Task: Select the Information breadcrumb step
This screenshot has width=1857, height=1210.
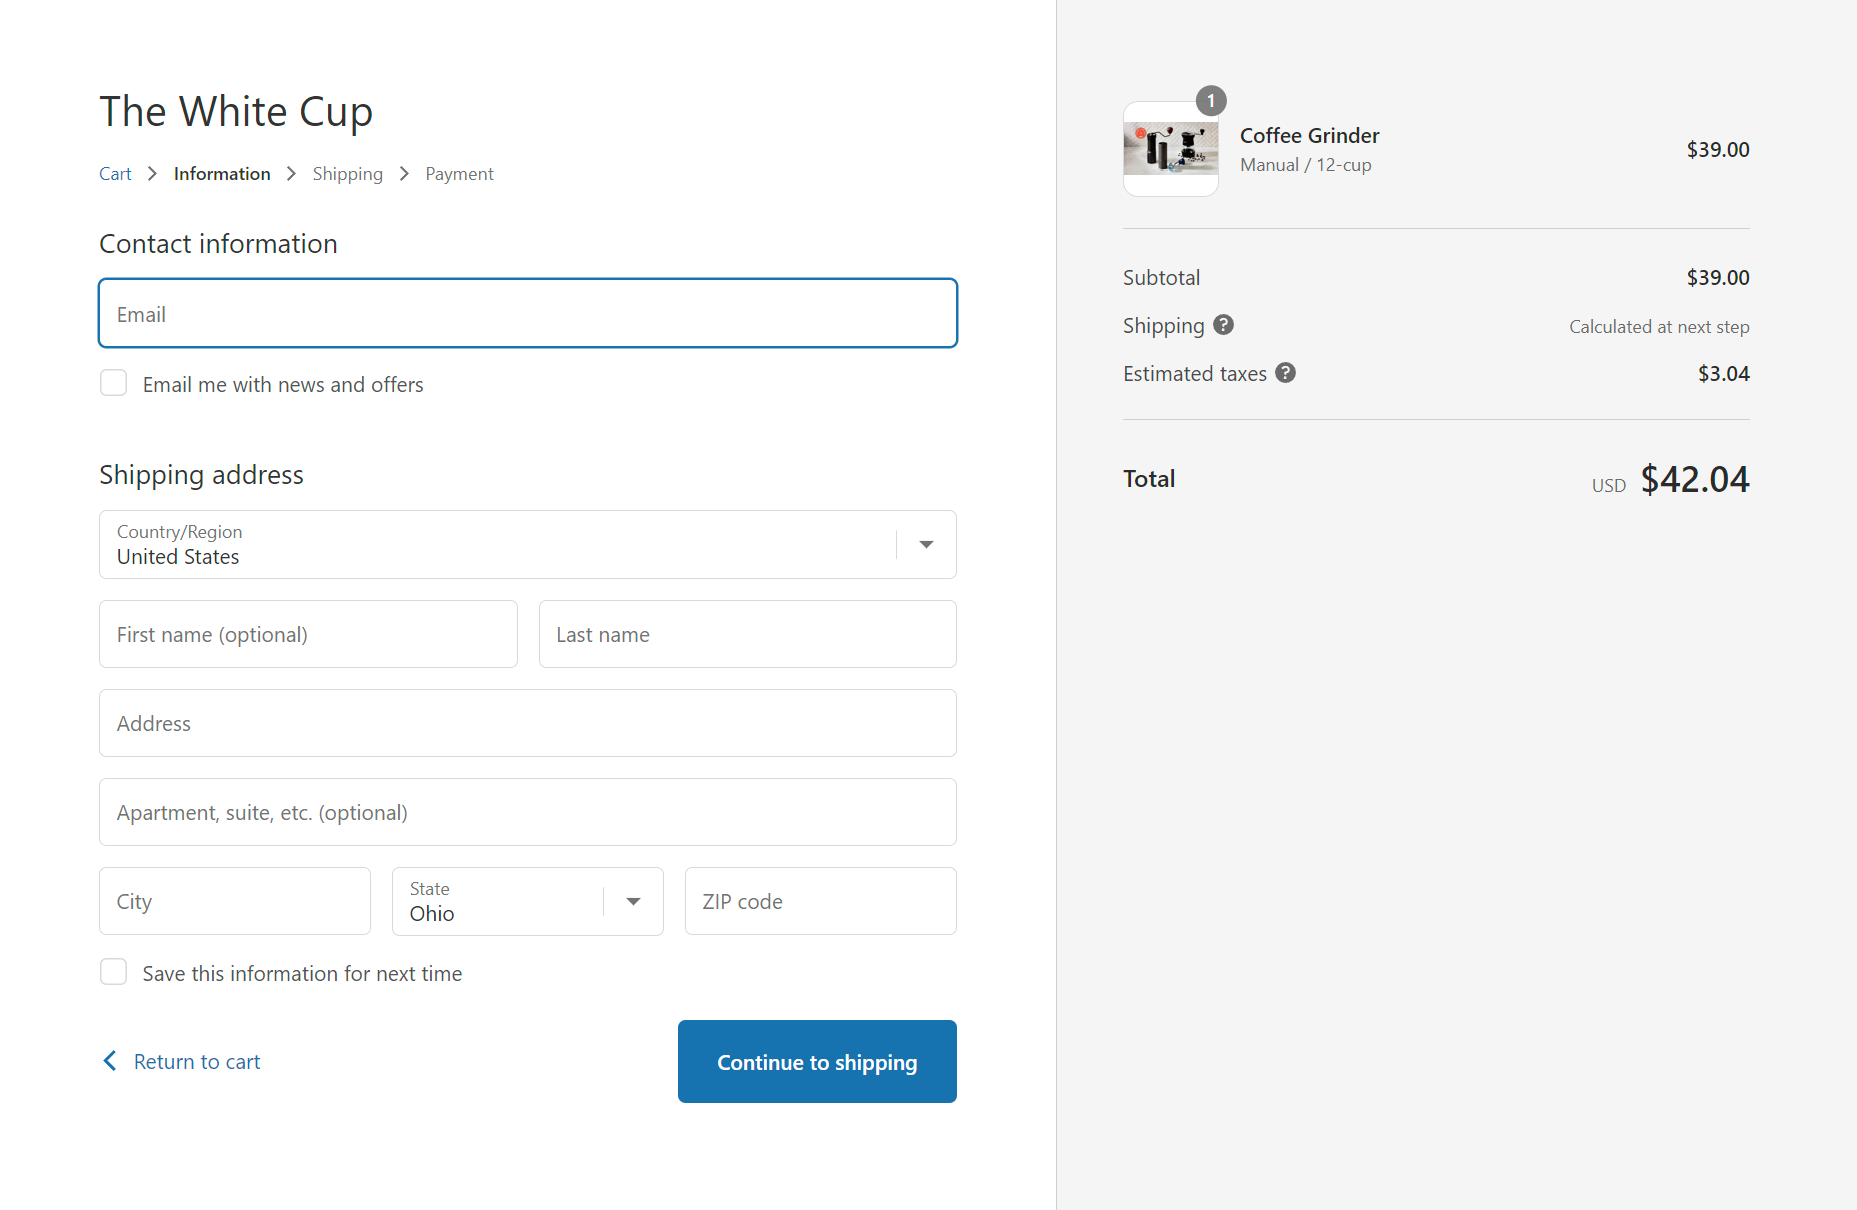Action: (222, 174)
